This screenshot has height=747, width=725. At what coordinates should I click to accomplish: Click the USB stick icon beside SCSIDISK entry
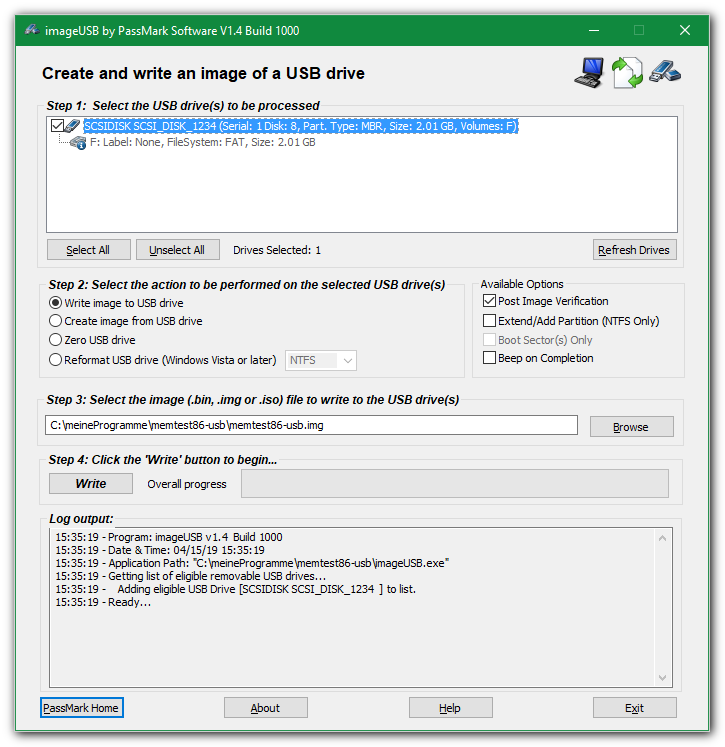point(72,126)
